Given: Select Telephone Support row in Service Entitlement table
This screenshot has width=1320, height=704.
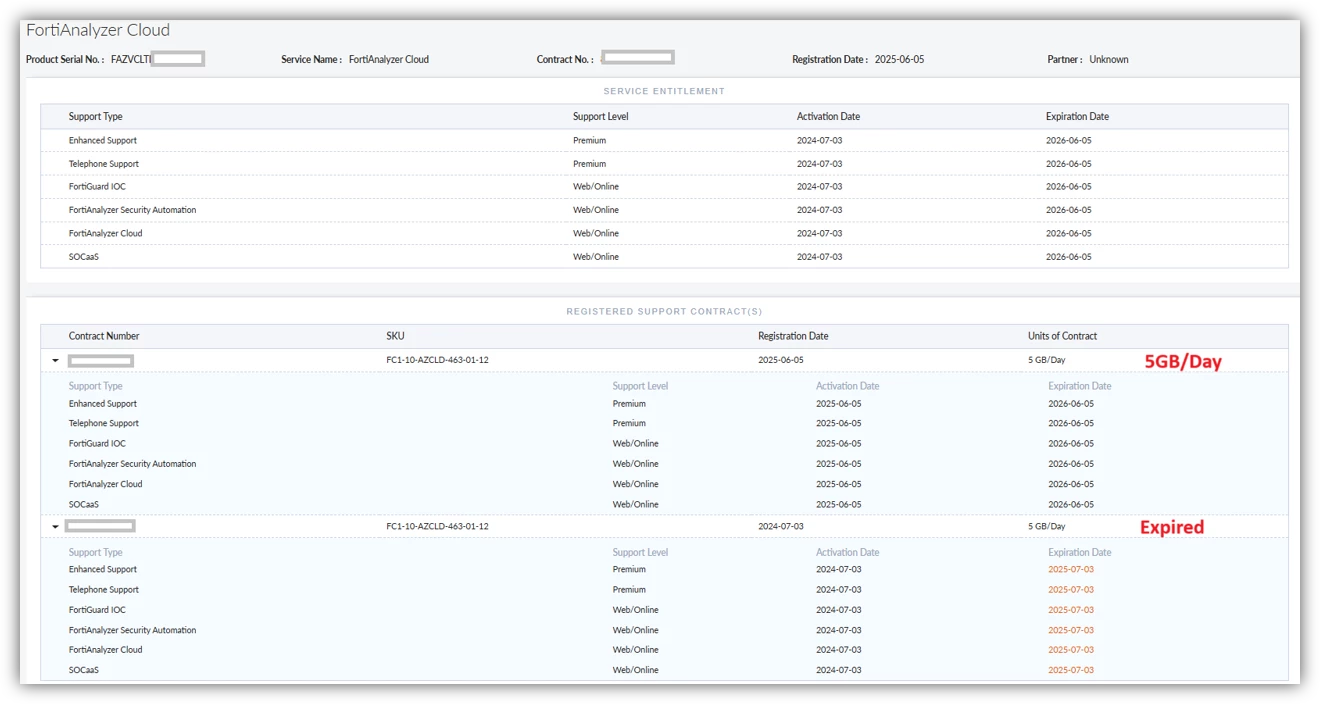Looking at the screenshot, I should 664,163.
